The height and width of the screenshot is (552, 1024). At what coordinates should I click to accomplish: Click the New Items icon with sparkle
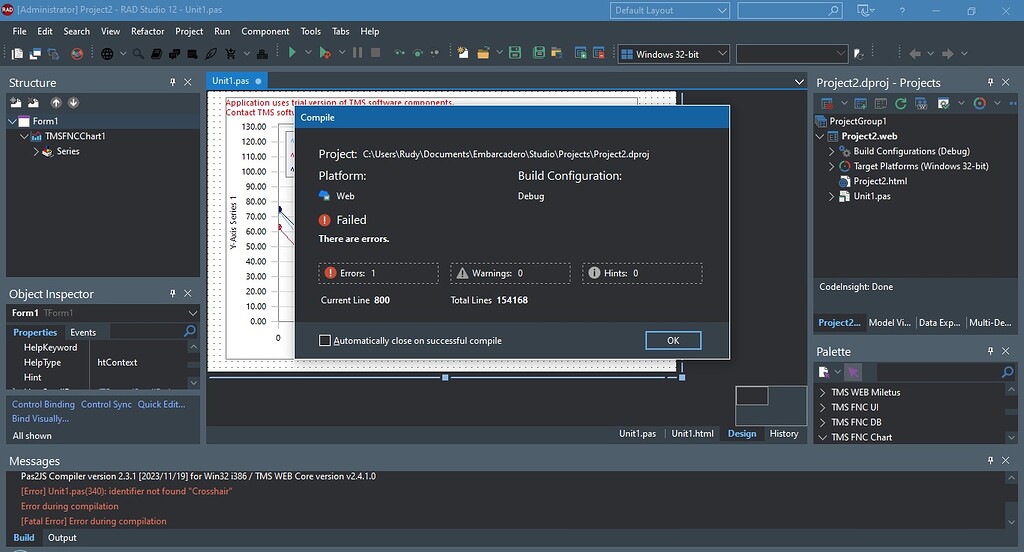coord(462,53)
